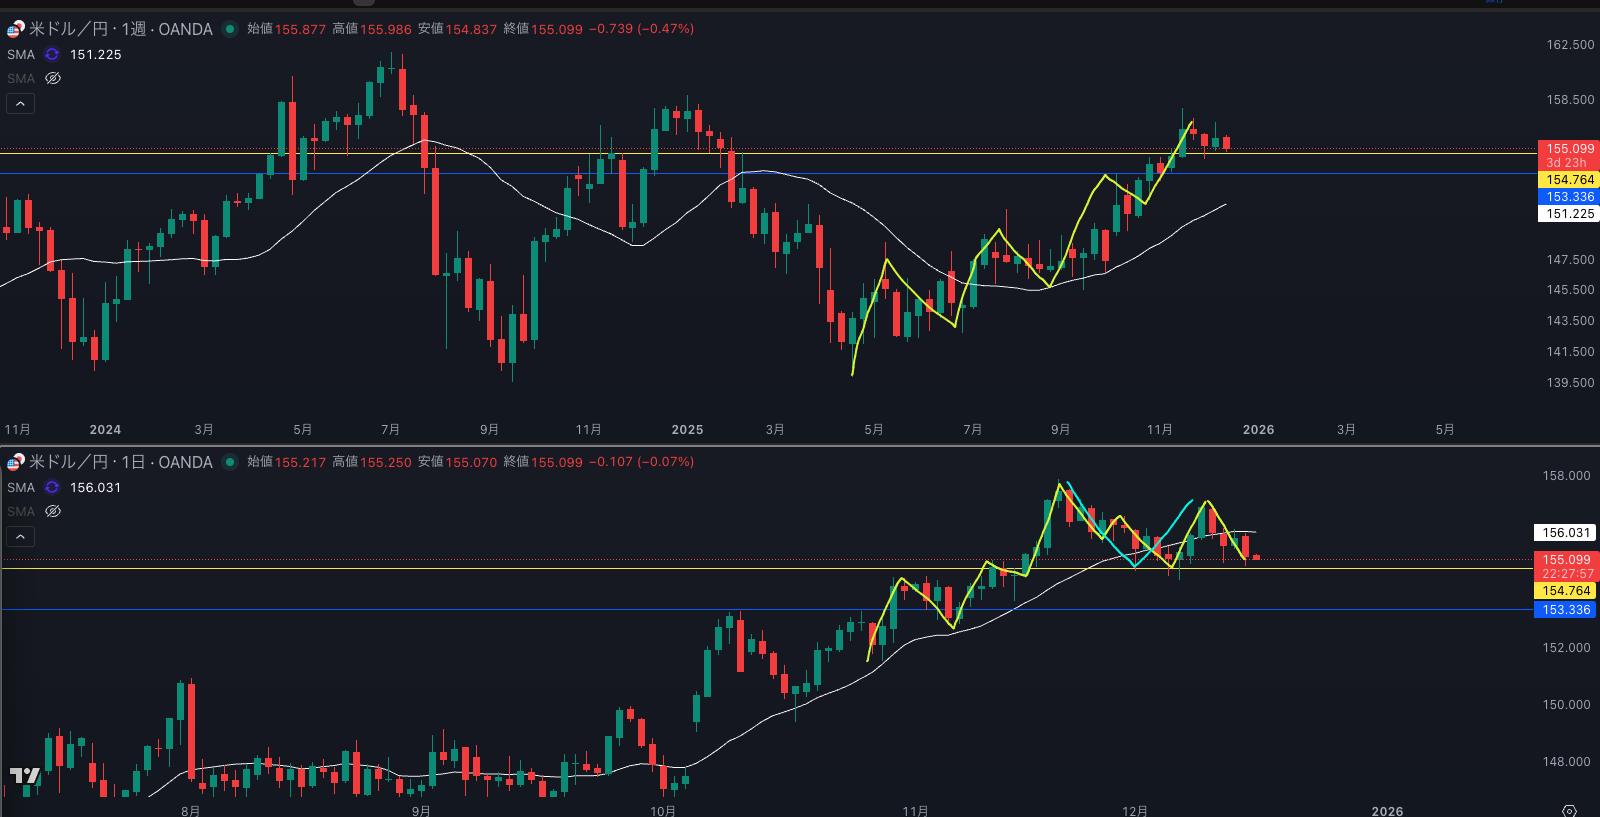Collapse the indicator legend on daily chart
The width and height of the screenshot is (1600, 817).
[x=20, y=536]
